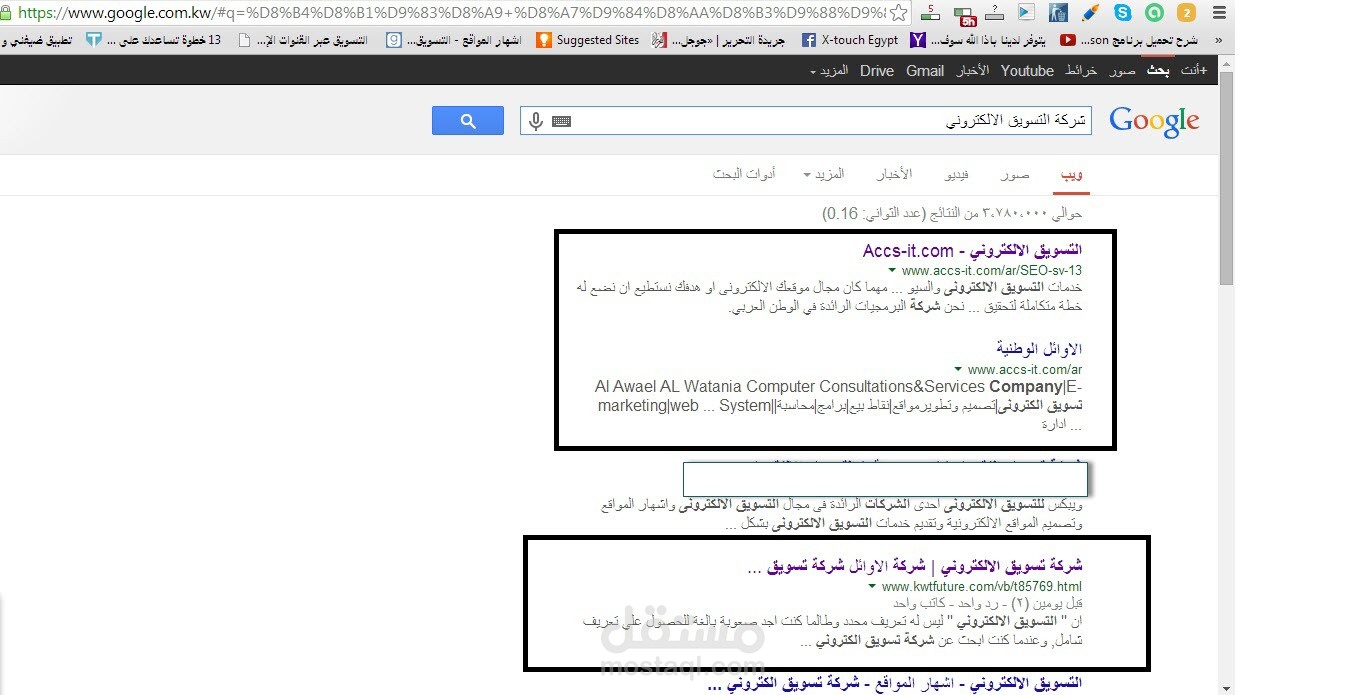1366x695 pixels.
Task: Open الأخبار in the black Google bar
Action: click(x=973, y=71)
